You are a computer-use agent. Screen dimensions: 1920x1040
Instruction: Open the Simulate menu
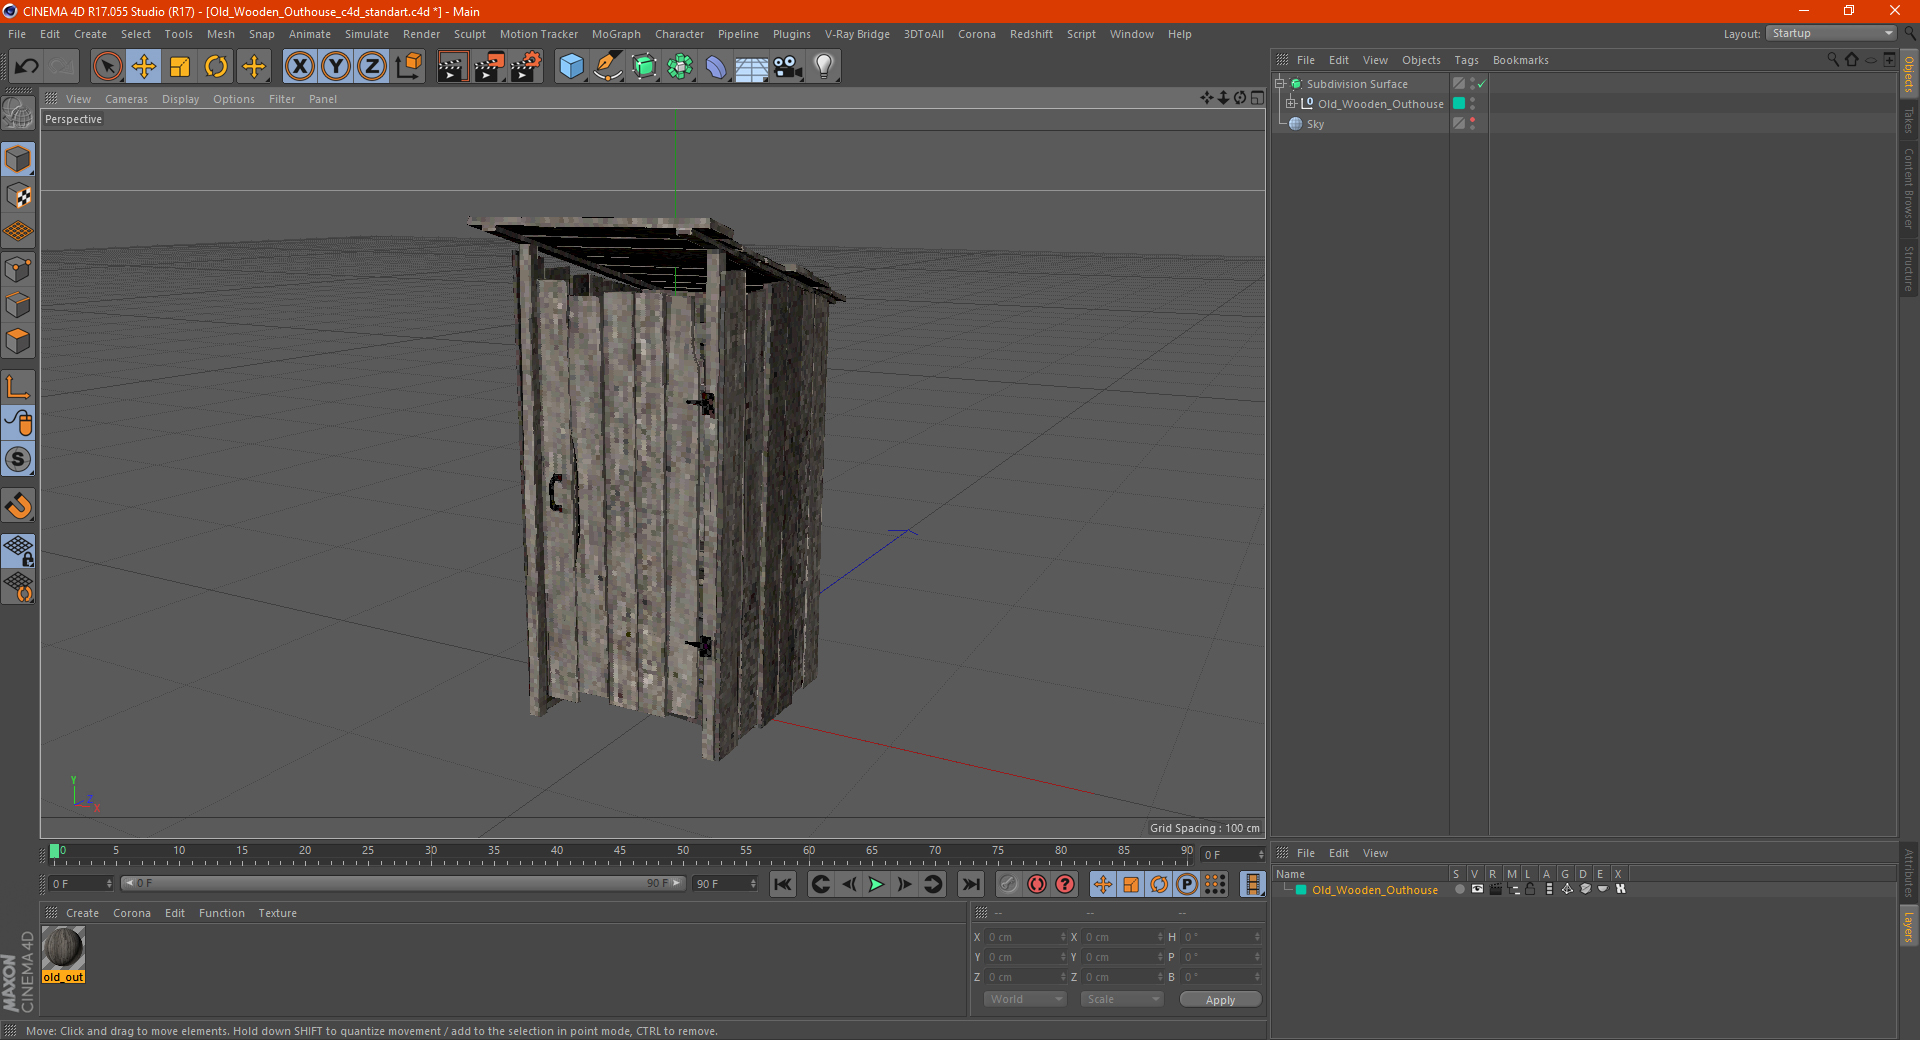(367, 34)
